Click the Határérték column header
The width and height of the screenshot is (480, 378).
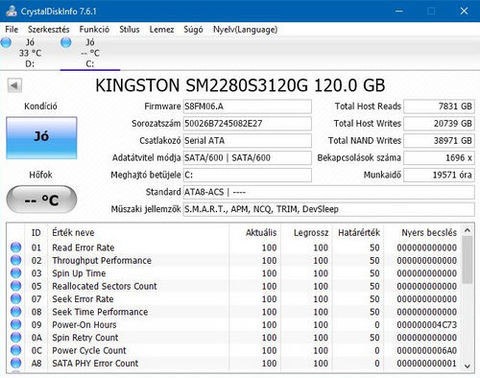(x=359, y=233)
